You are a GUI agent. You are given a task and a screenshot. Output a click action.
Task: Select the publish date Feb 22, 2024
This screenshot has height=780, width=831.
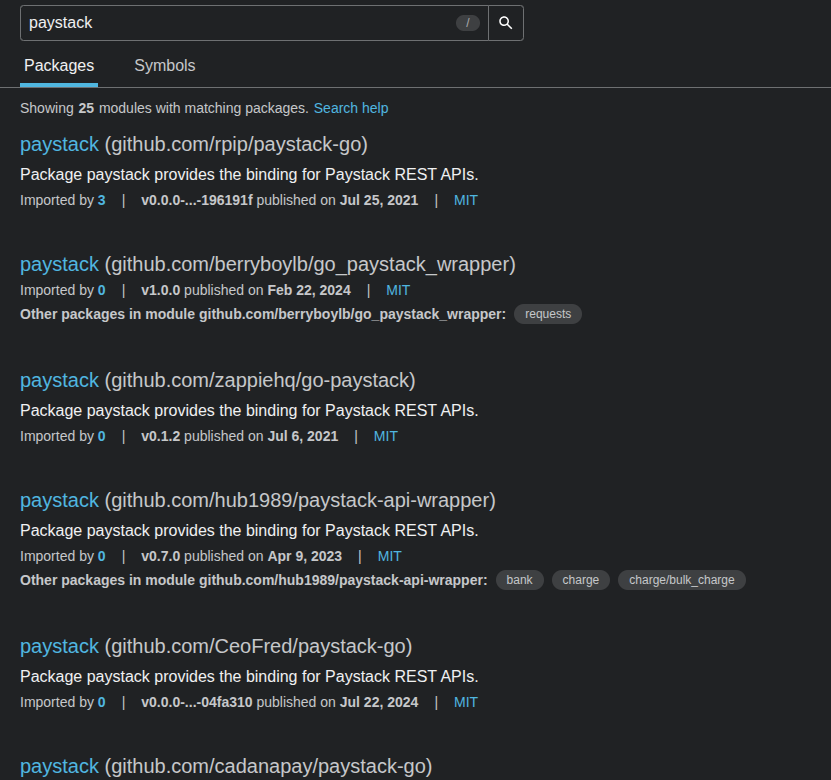(309, 290)
